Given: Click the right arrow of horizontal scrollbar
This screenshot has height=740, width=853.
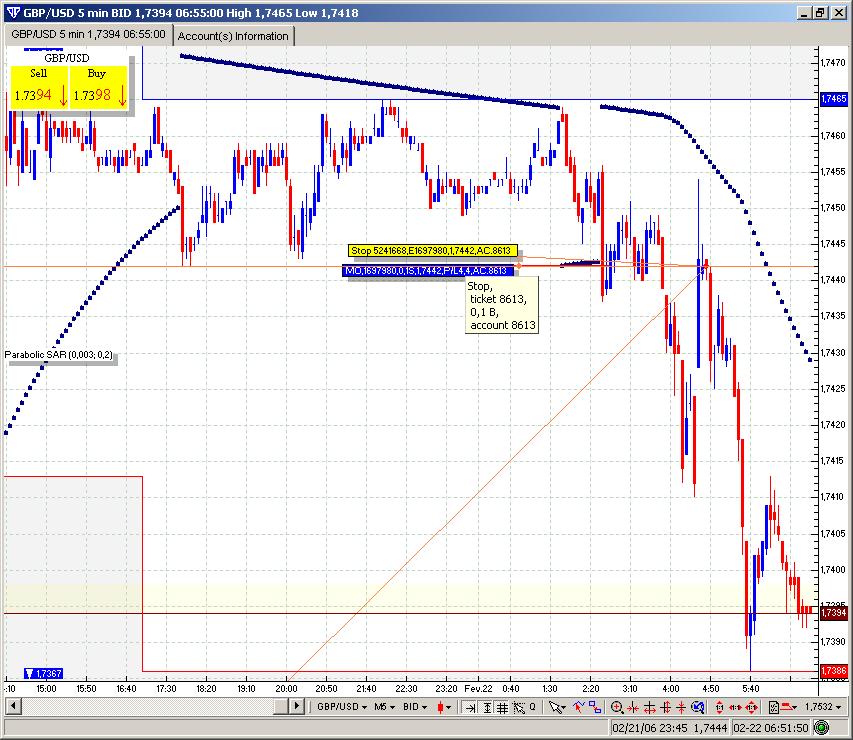Looking at the screenshot, I should 296,706.
